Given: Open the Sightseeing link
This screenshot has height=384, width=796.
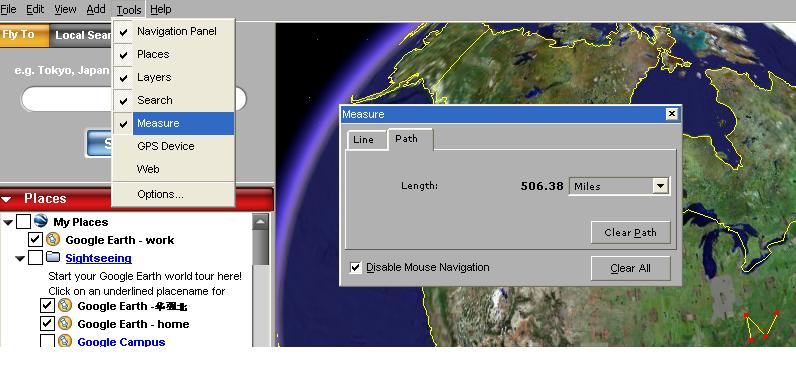Looking at the screenshot, I should point(98,258).
